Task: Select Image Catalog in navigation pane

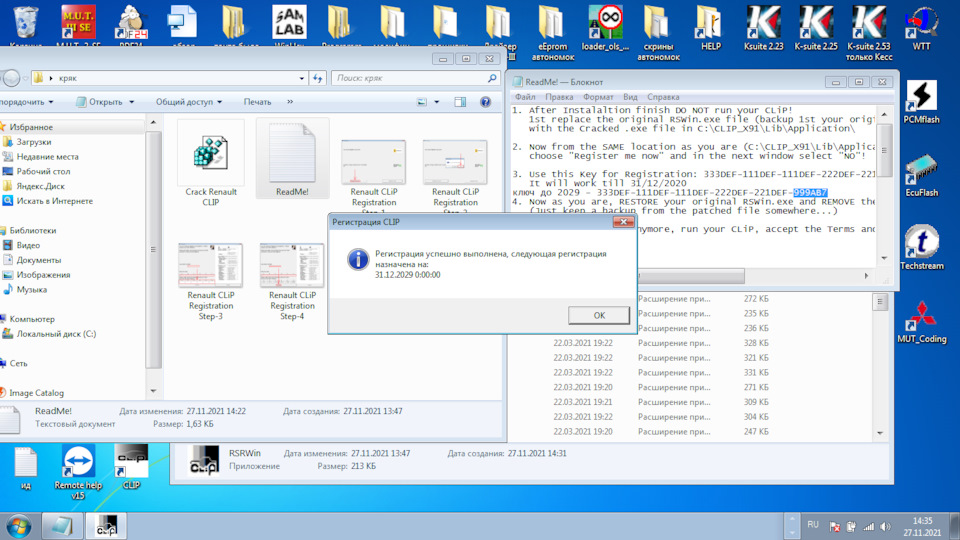Action: pos(36,393)
